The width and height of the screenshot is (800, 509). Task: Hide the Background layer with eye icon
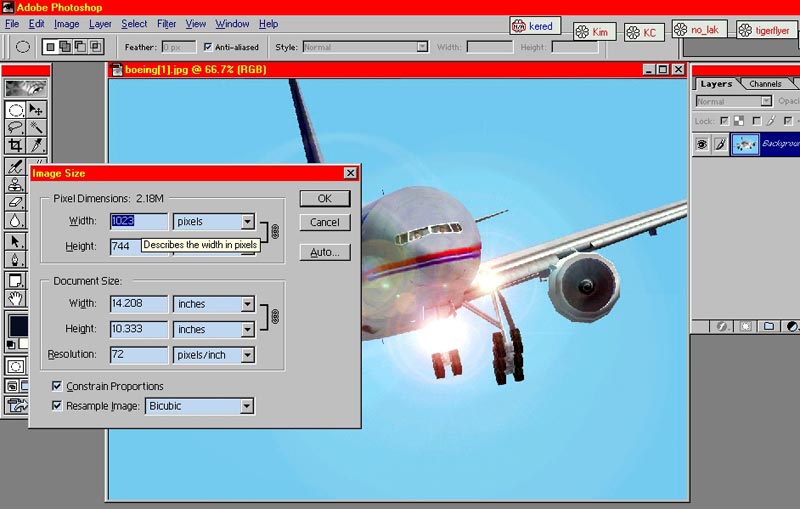[x=702, y=144]
